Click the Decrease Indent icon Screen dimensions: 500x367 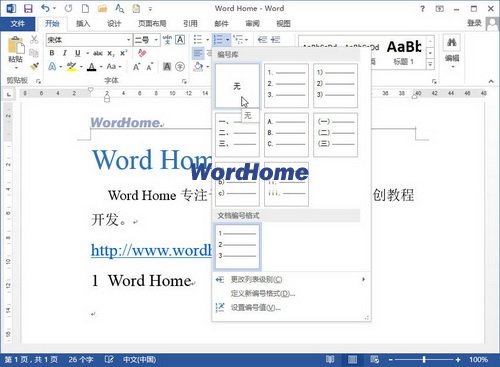(262, 40)
